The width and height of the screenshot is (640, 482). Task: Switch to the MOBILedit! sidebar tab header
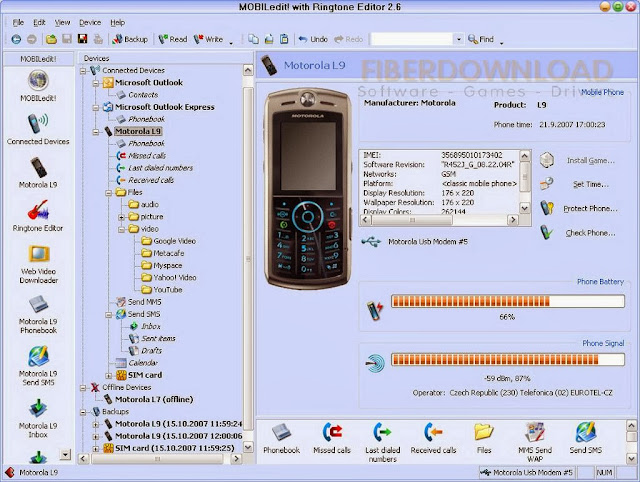pos(38,59)
